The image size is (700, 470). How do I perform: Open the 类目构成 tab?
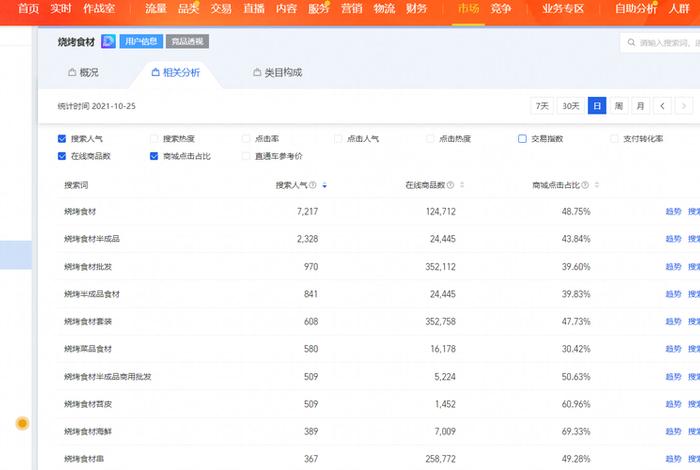pos(277,73)
